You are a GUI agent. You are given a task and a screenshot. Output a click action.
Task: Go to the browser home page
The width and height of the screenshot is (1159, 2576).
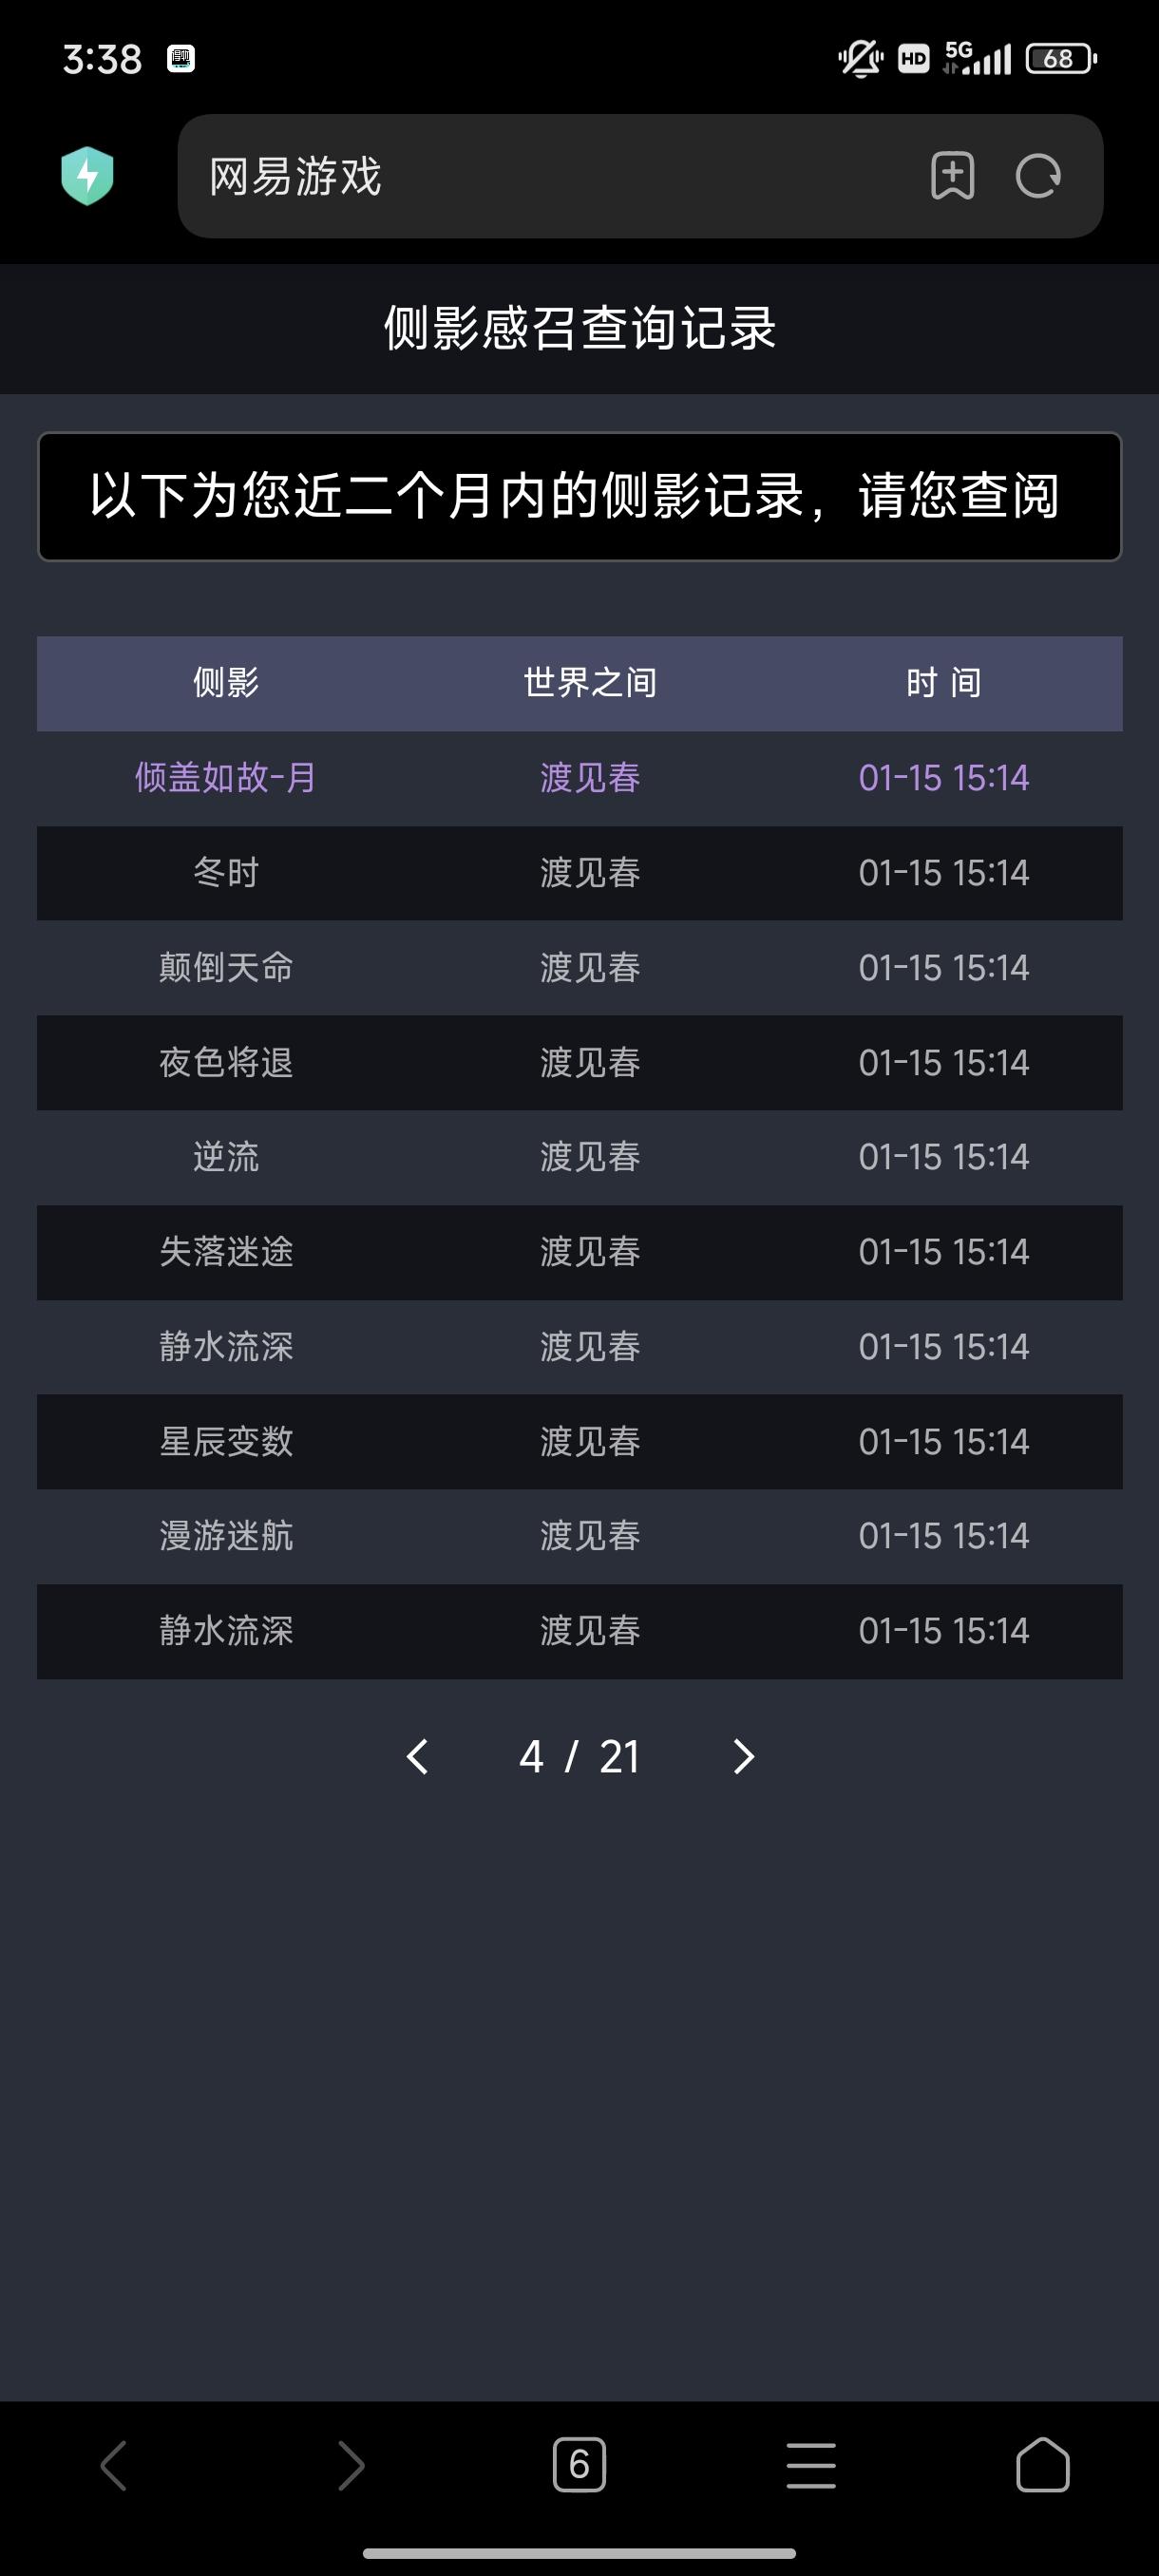click(1042, 2464)
